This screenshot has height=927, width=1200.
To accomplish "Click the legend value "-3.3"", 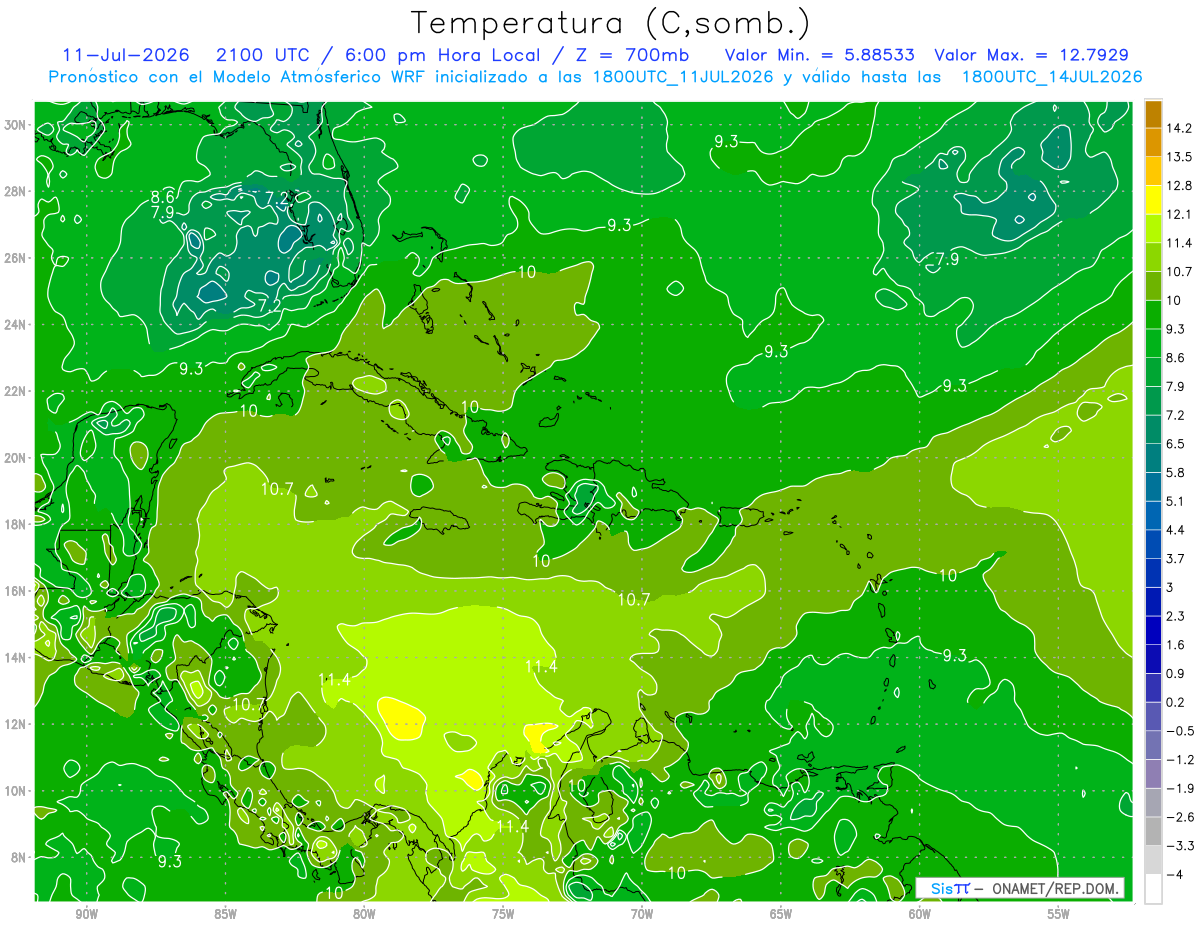I will pyautogui.click(x=1180, y=846).
